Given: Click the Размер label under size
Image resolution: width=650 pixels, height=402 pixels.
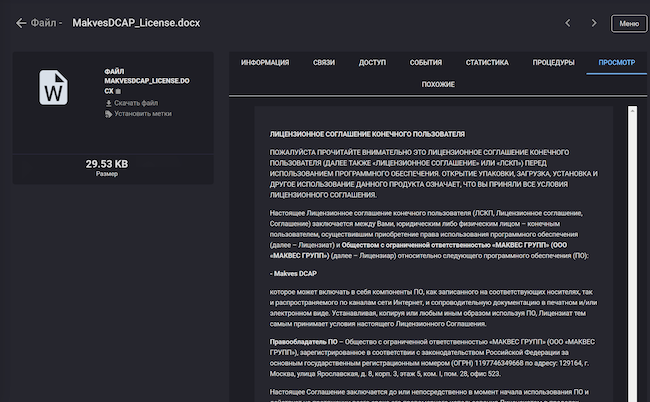Looking at the screenshot, I should [107, 174].
